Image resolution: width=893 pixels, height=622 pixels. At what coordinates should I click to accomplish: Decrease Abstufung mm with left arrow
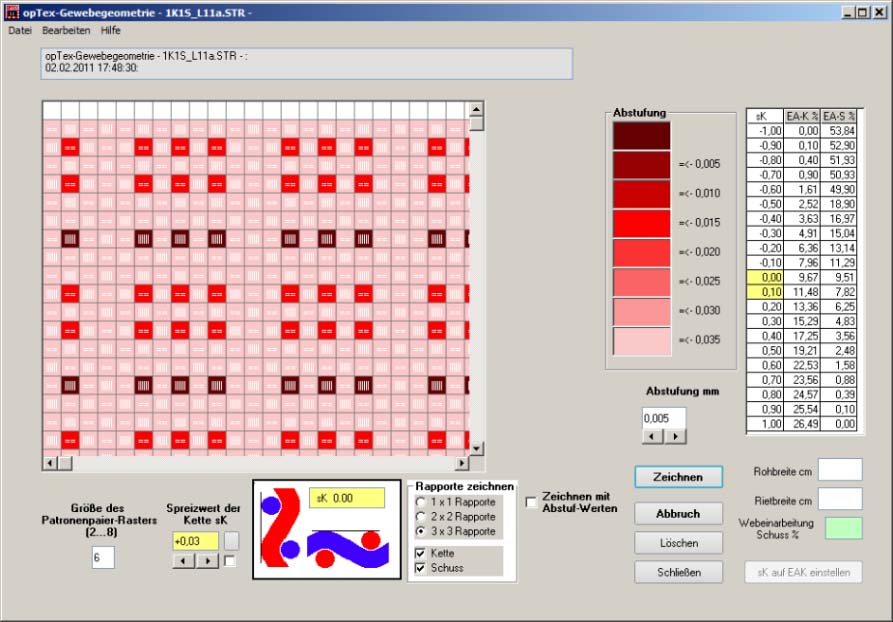point(653,436)
